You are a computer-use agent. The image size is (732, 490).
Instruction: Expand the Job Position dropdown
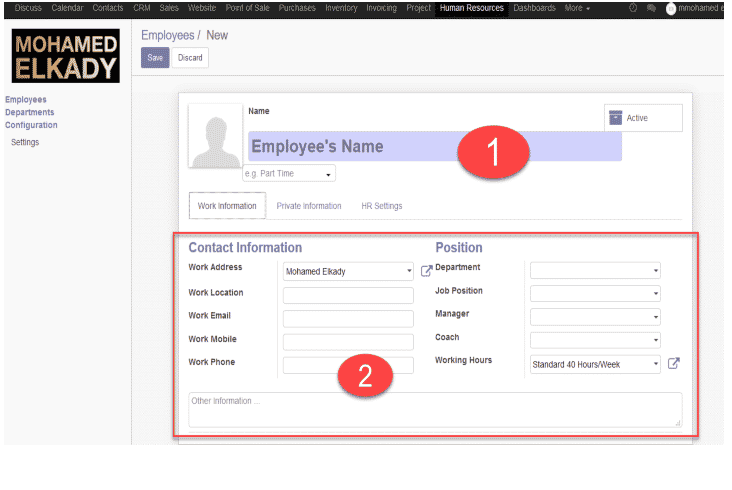[x=595, y=294]
